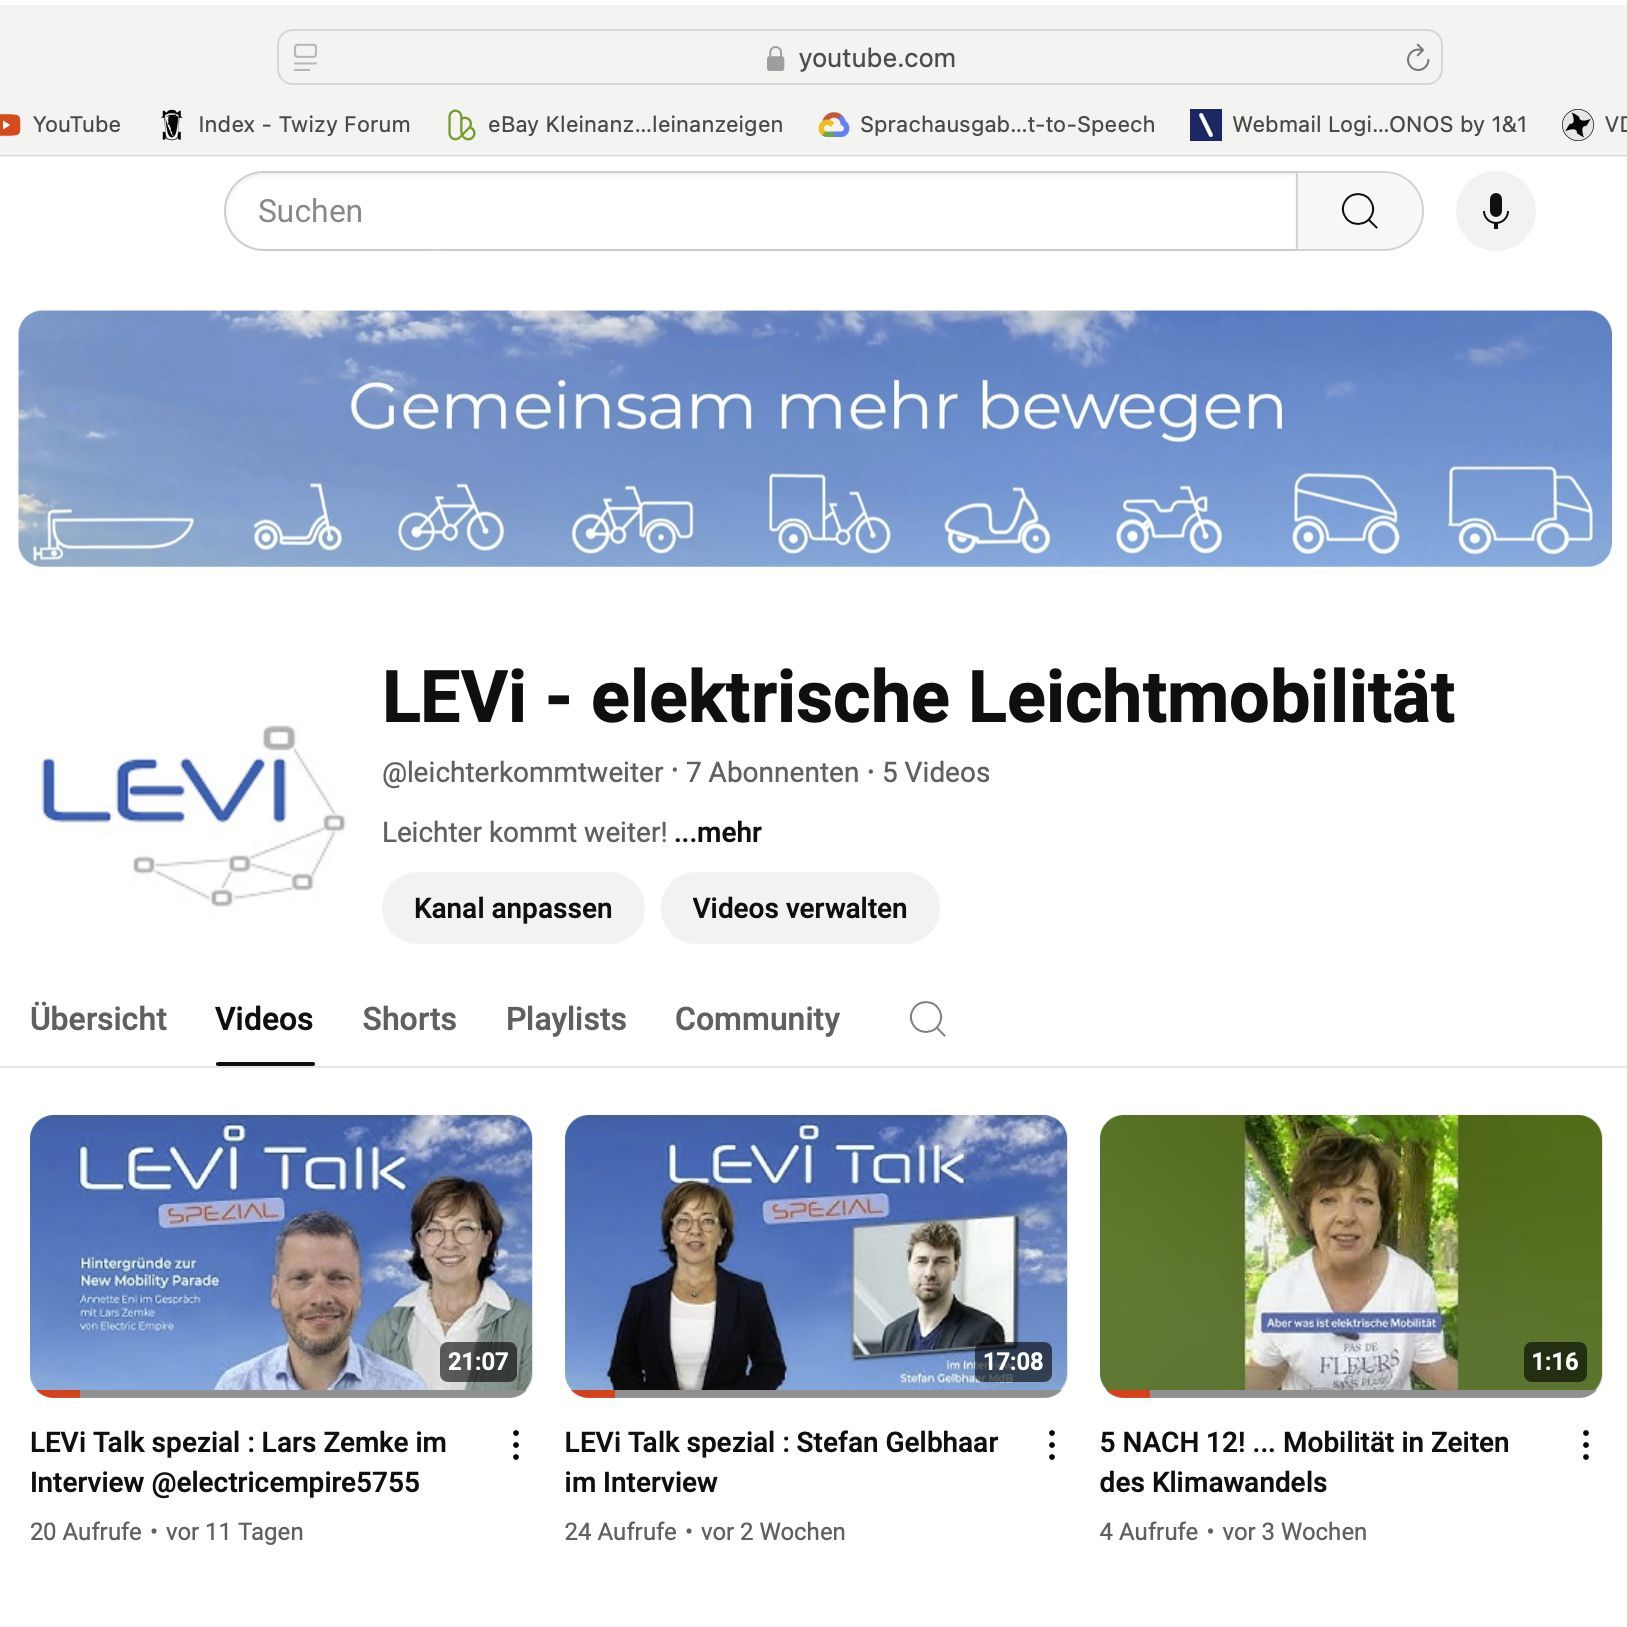
Task: Open the Community tab
Action: click(x=757, y=1019)
